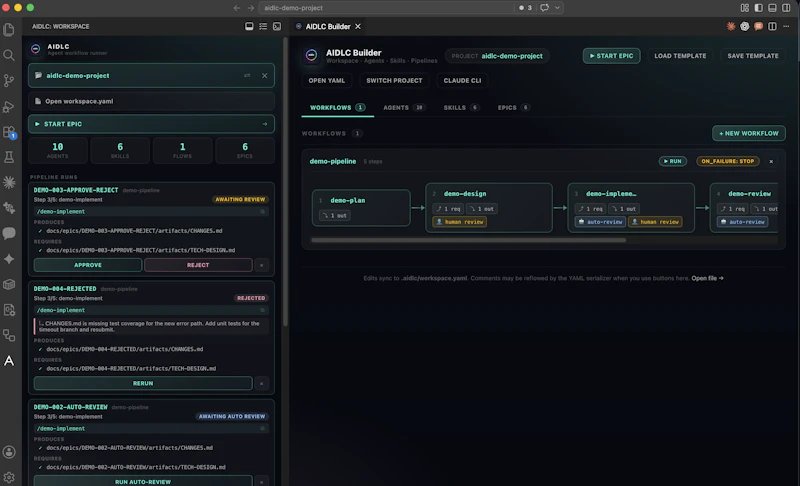Open the chat dropdown chevron in the title bar
The width and height of the screenshot is (800, 486).
(x=557, y=8)
